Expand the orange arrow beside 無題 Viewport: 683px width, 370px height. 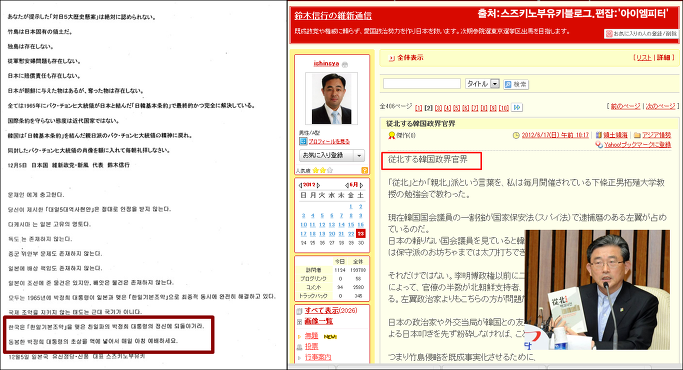[299, 336]
